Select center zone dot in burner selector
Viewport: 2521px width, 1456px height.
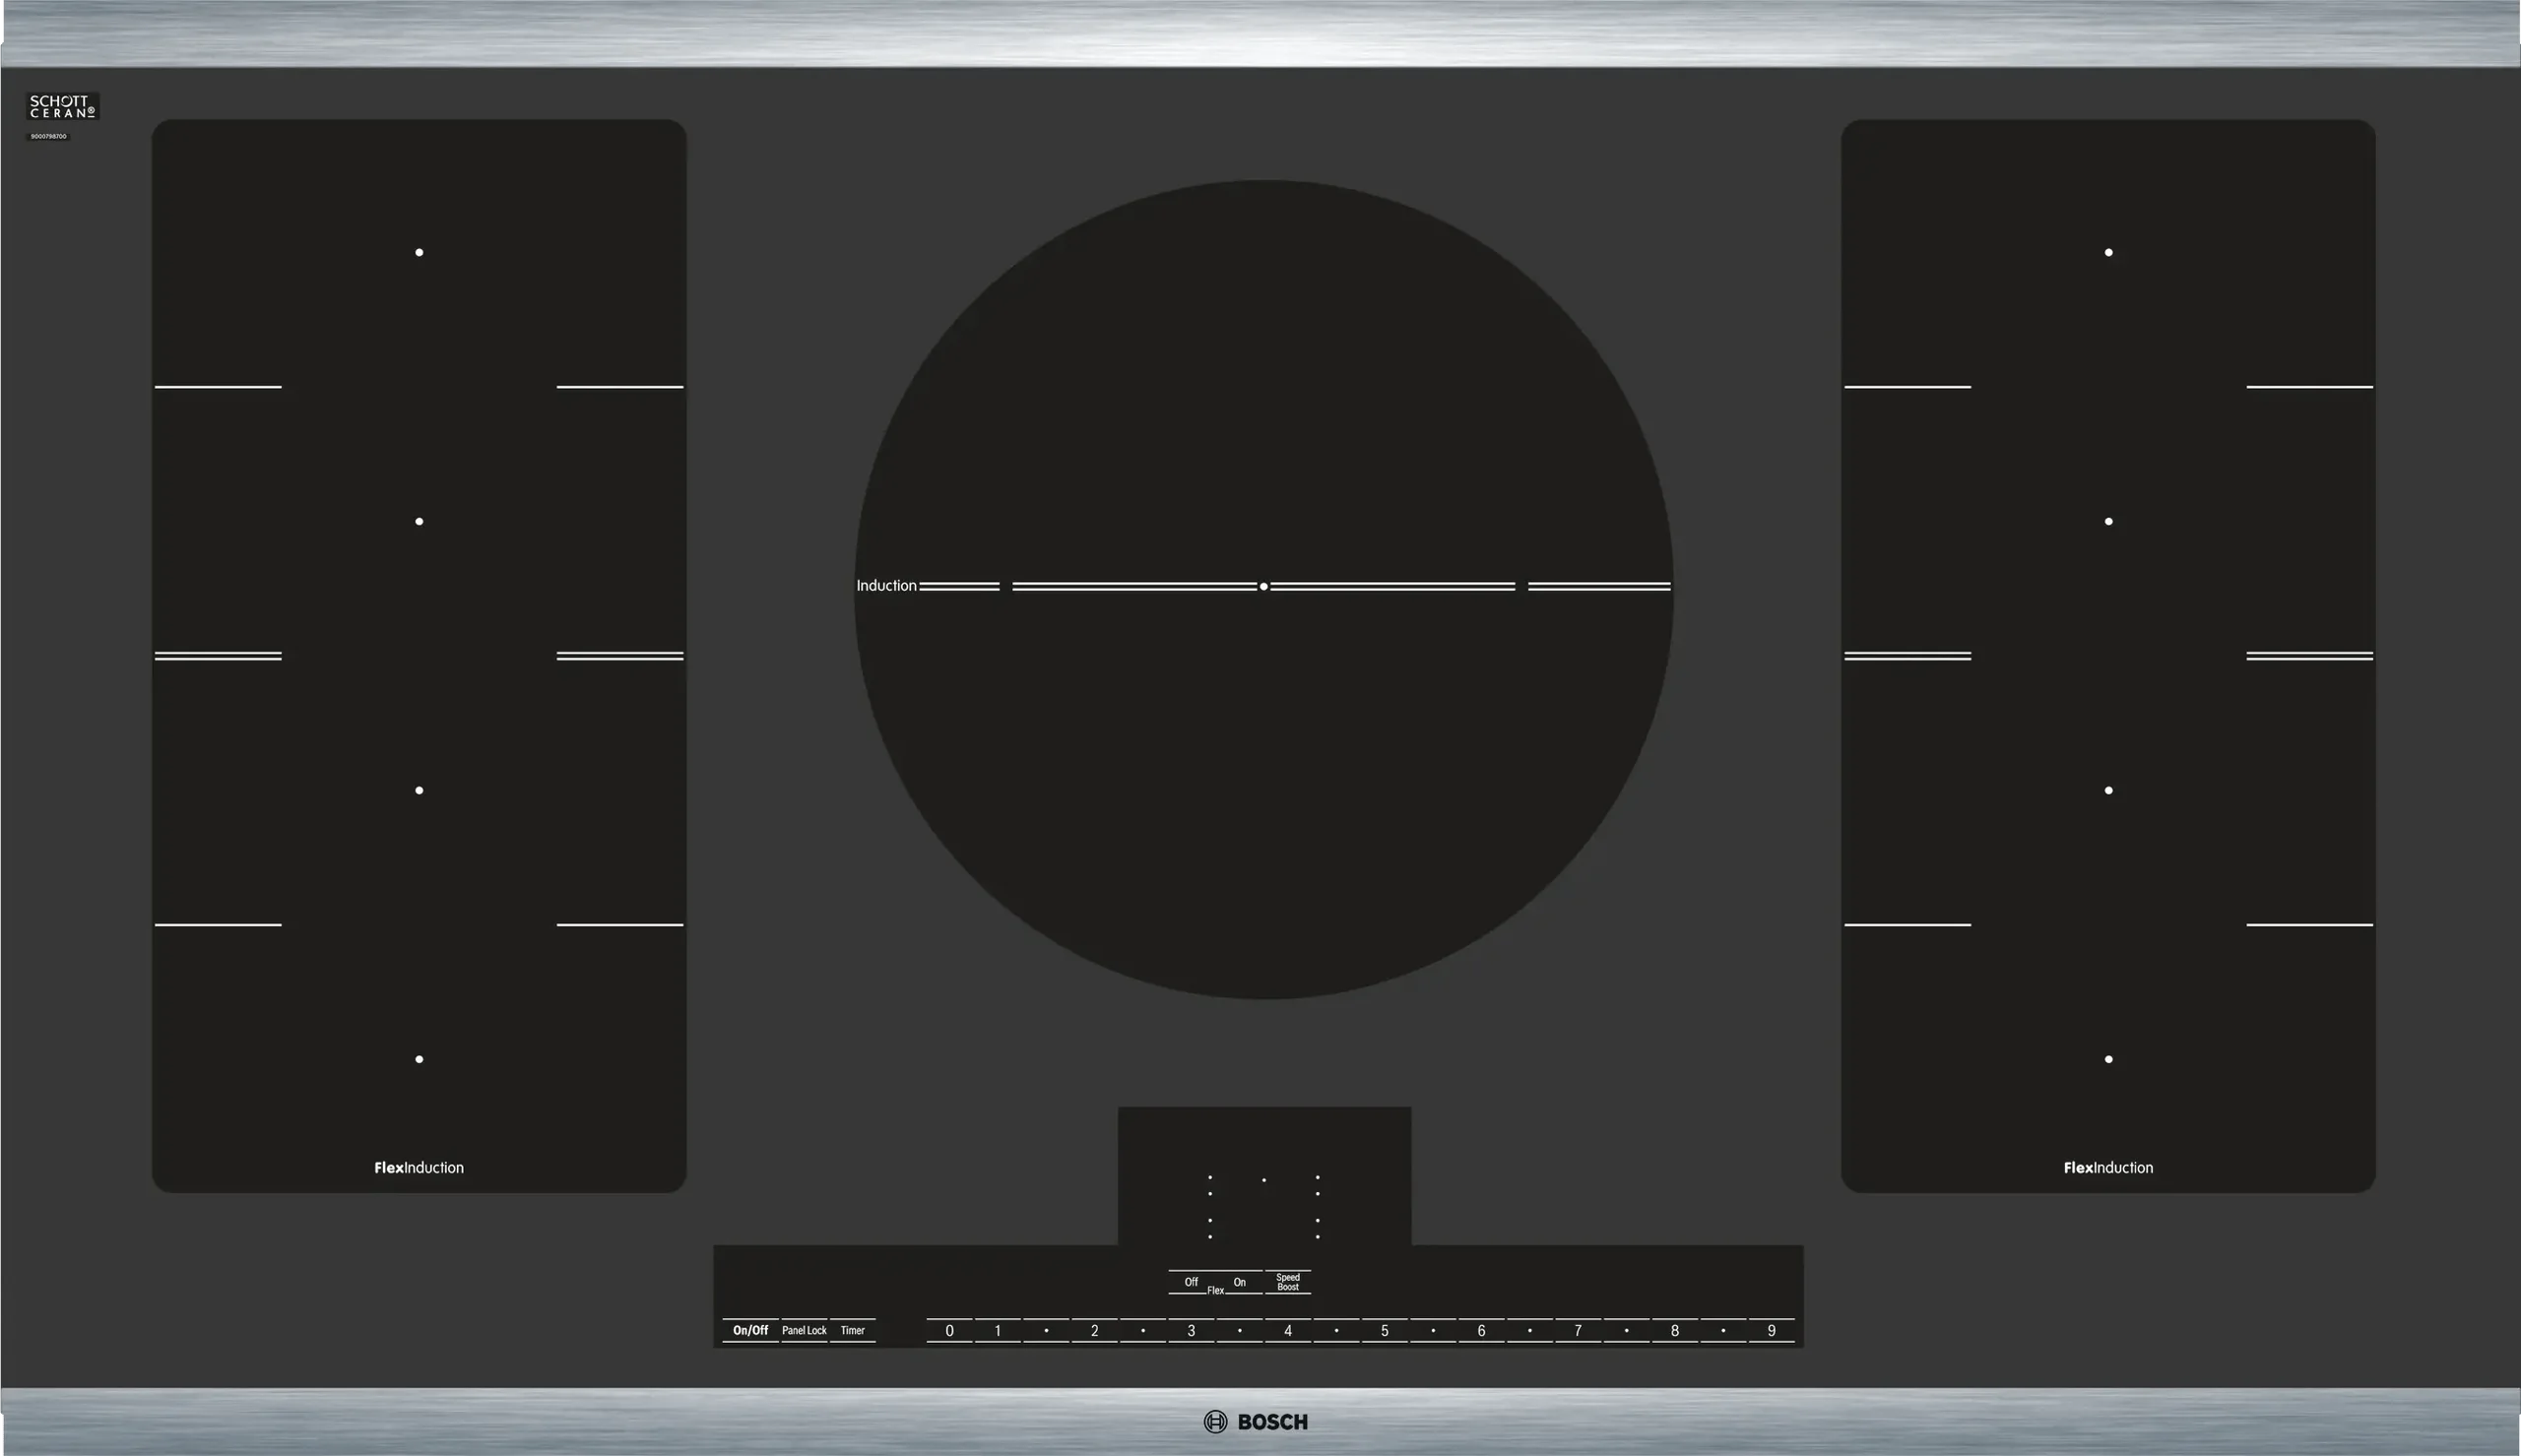click(x=1264, y=1180)
